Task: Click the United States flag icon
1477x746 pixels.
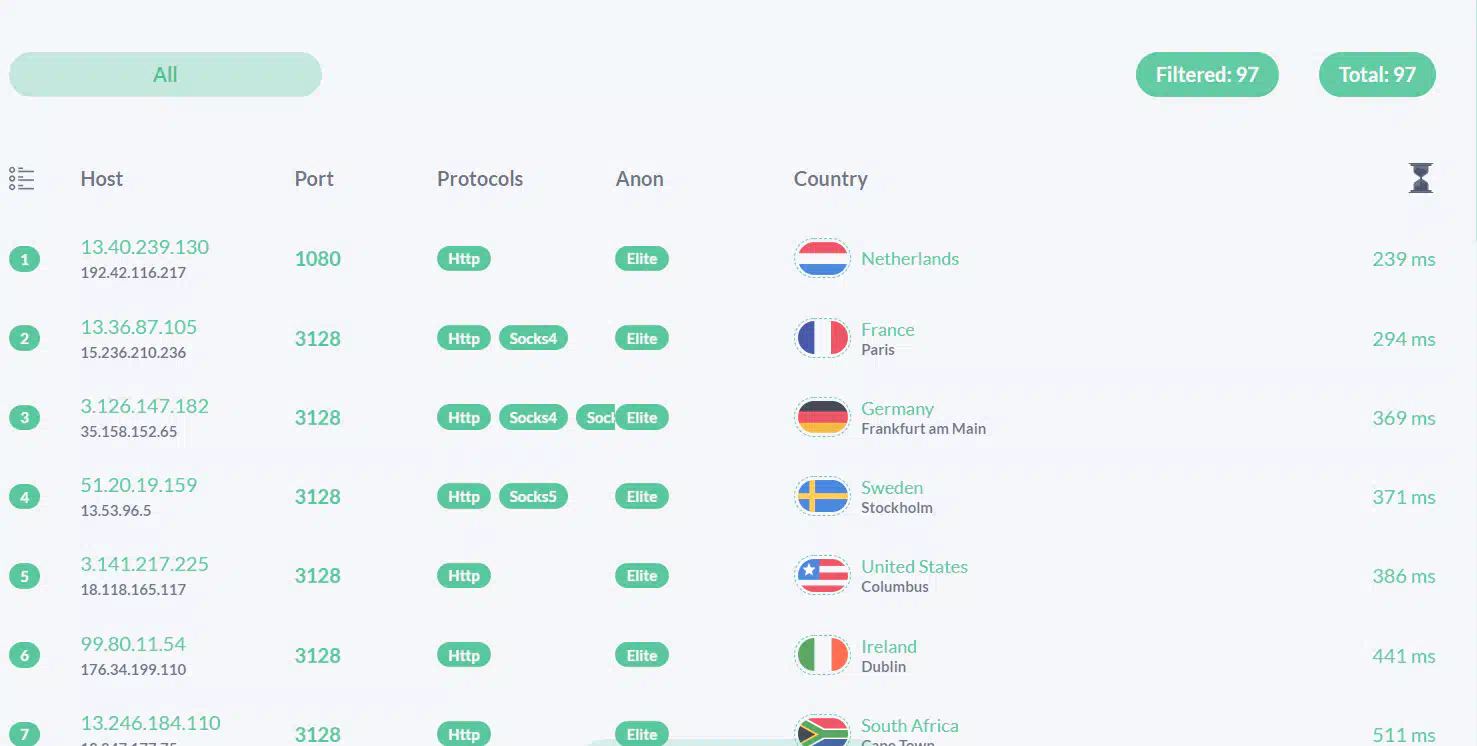Action: click(822, 575)
